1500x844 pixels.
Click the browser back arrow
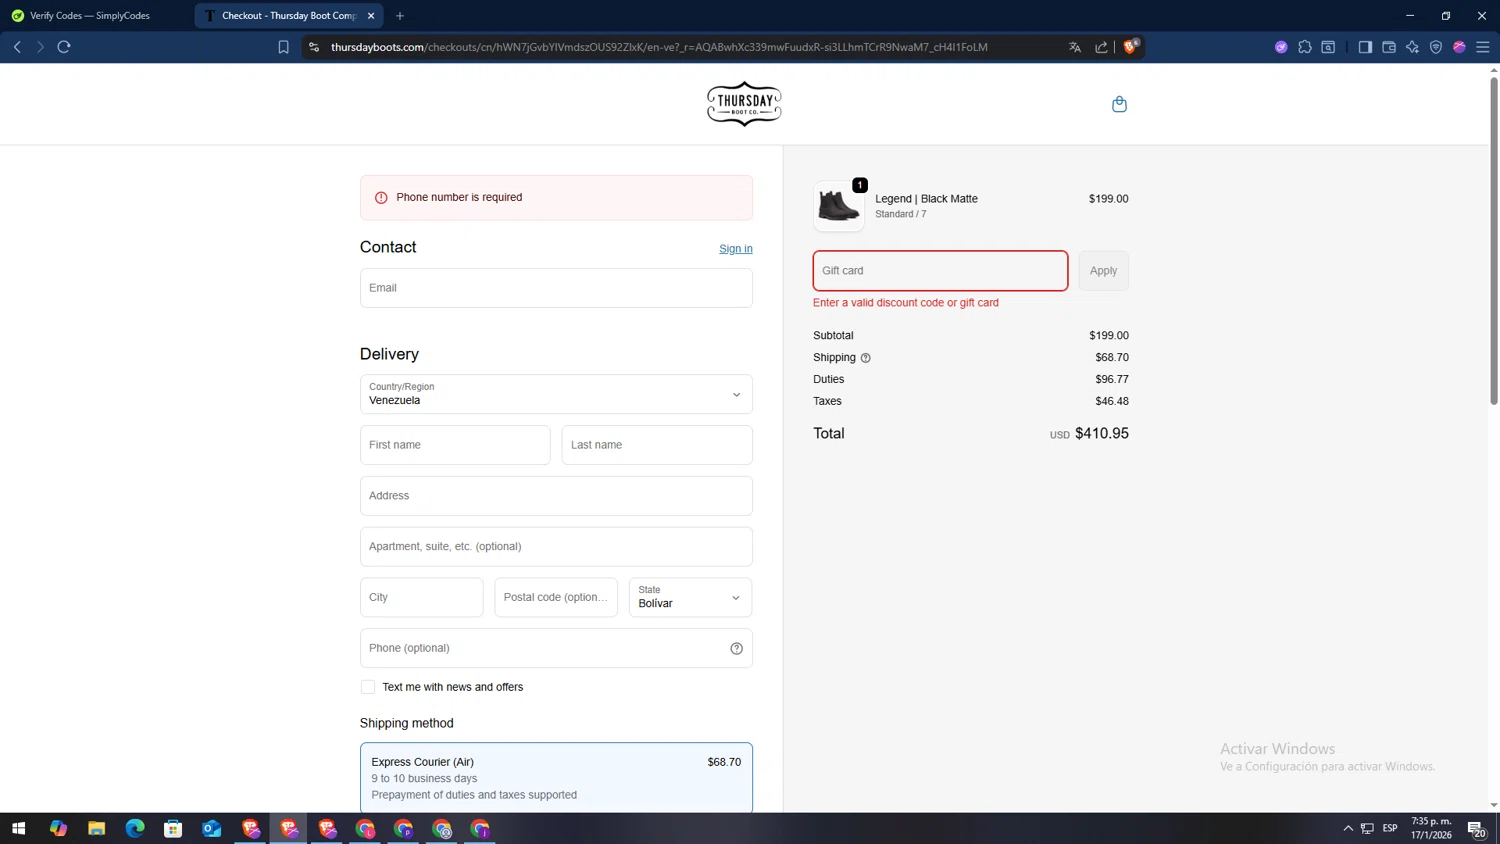[x=17, y=47]
